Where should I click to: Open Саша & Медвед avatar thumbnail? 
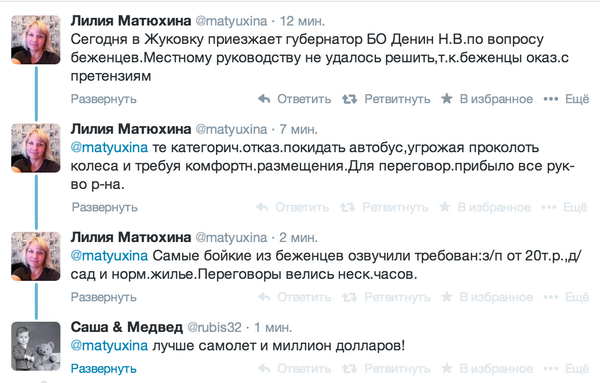point(36,346)
